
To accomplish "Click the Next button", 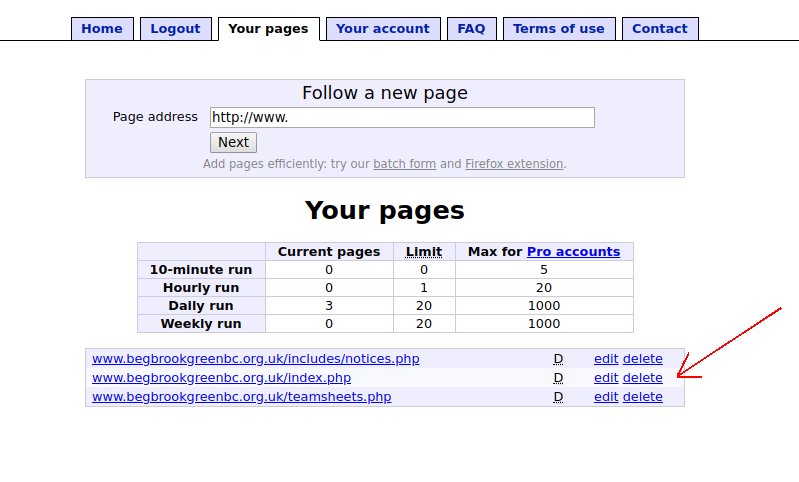I will (233, 142).
